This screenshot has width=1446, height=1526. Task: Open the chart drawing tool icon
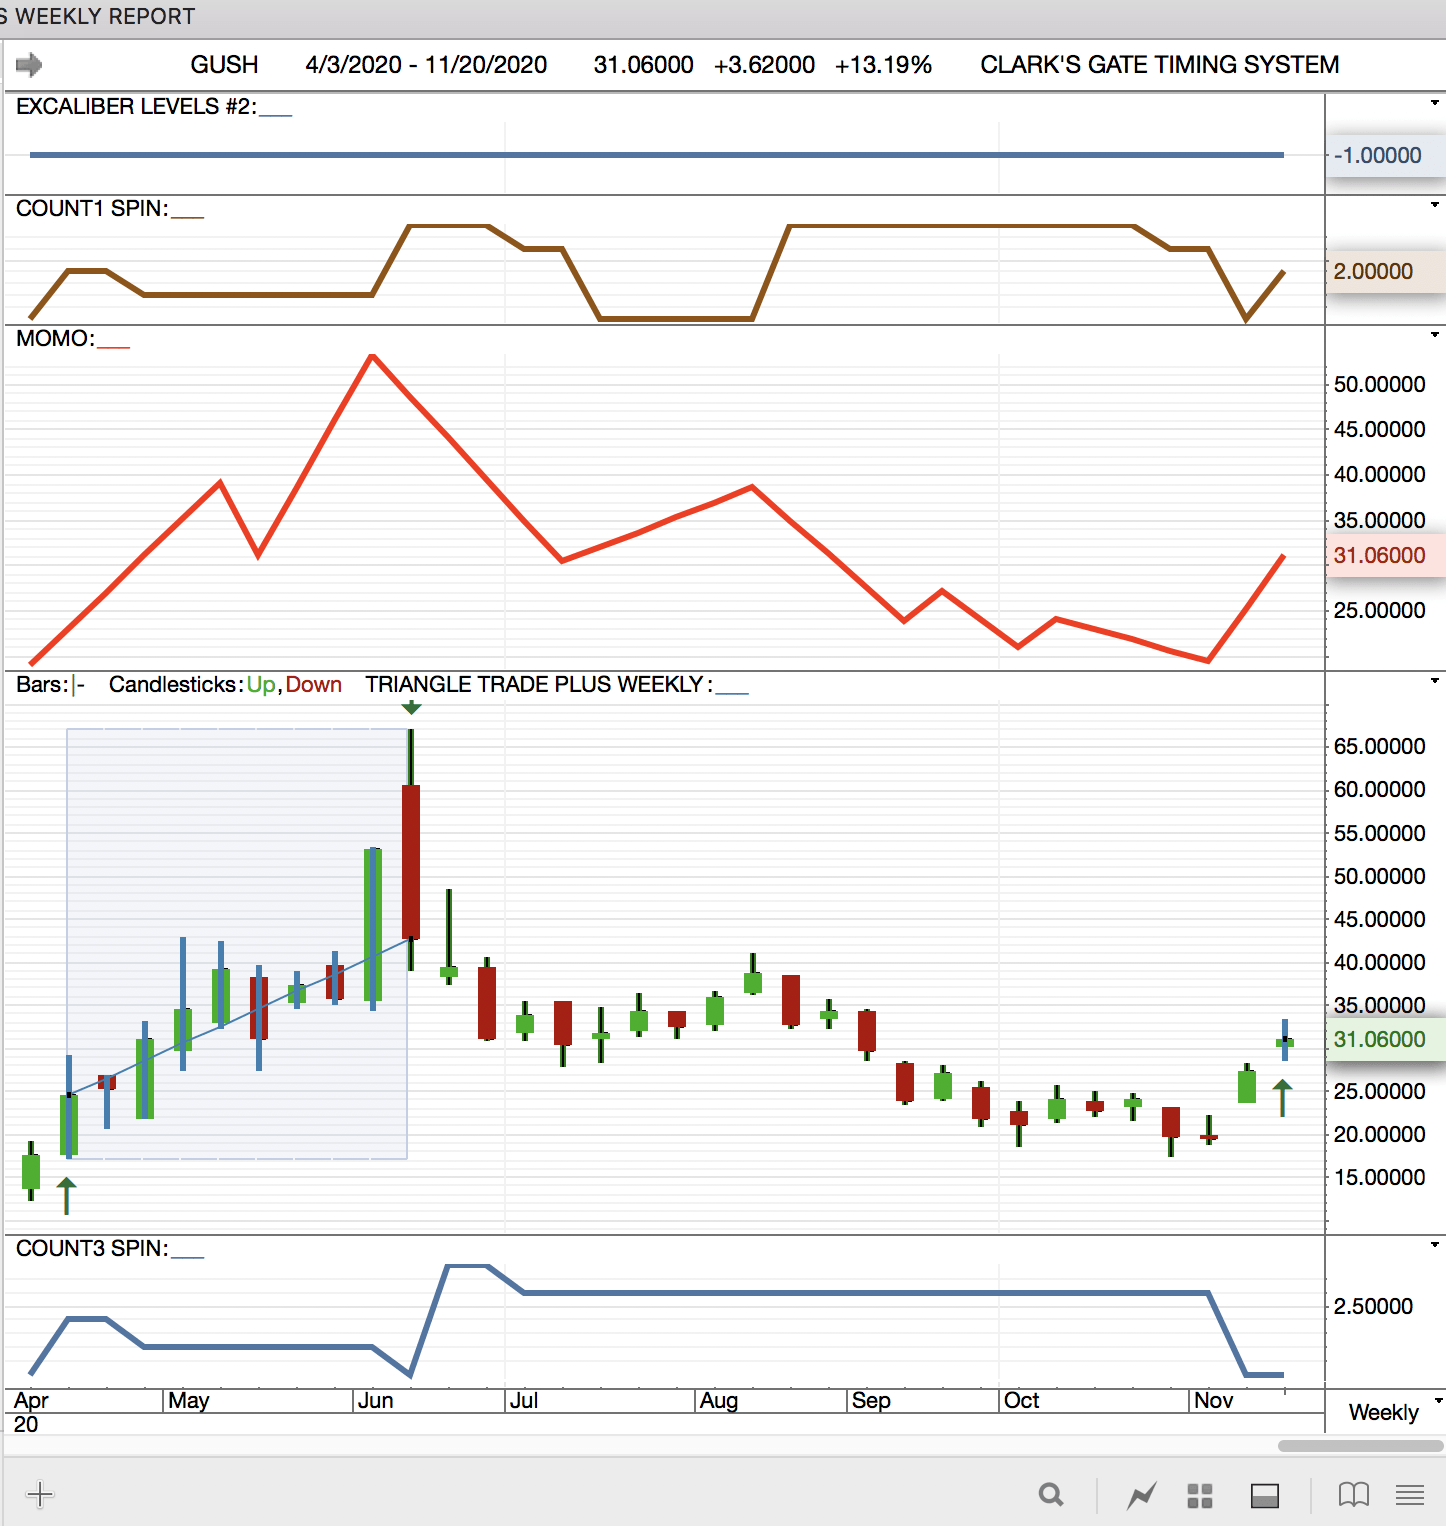click(x=1141, y=1496)
